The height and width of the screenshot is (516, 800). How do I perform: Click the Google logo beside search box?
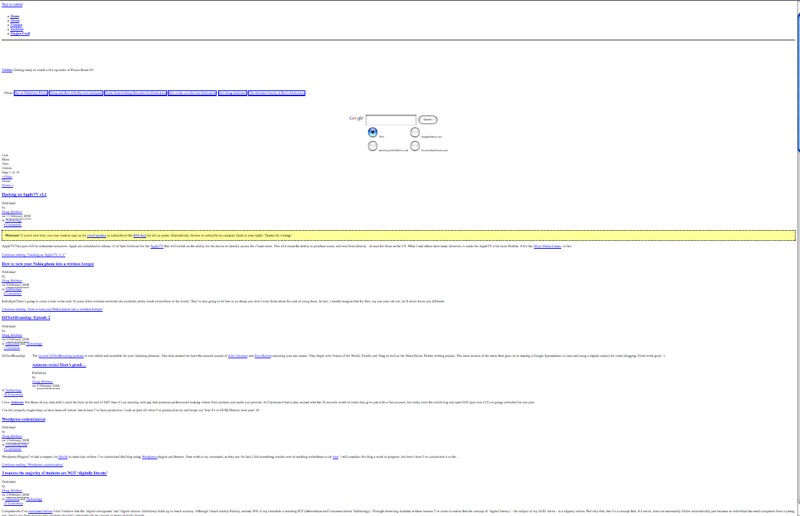click(356, 118)
